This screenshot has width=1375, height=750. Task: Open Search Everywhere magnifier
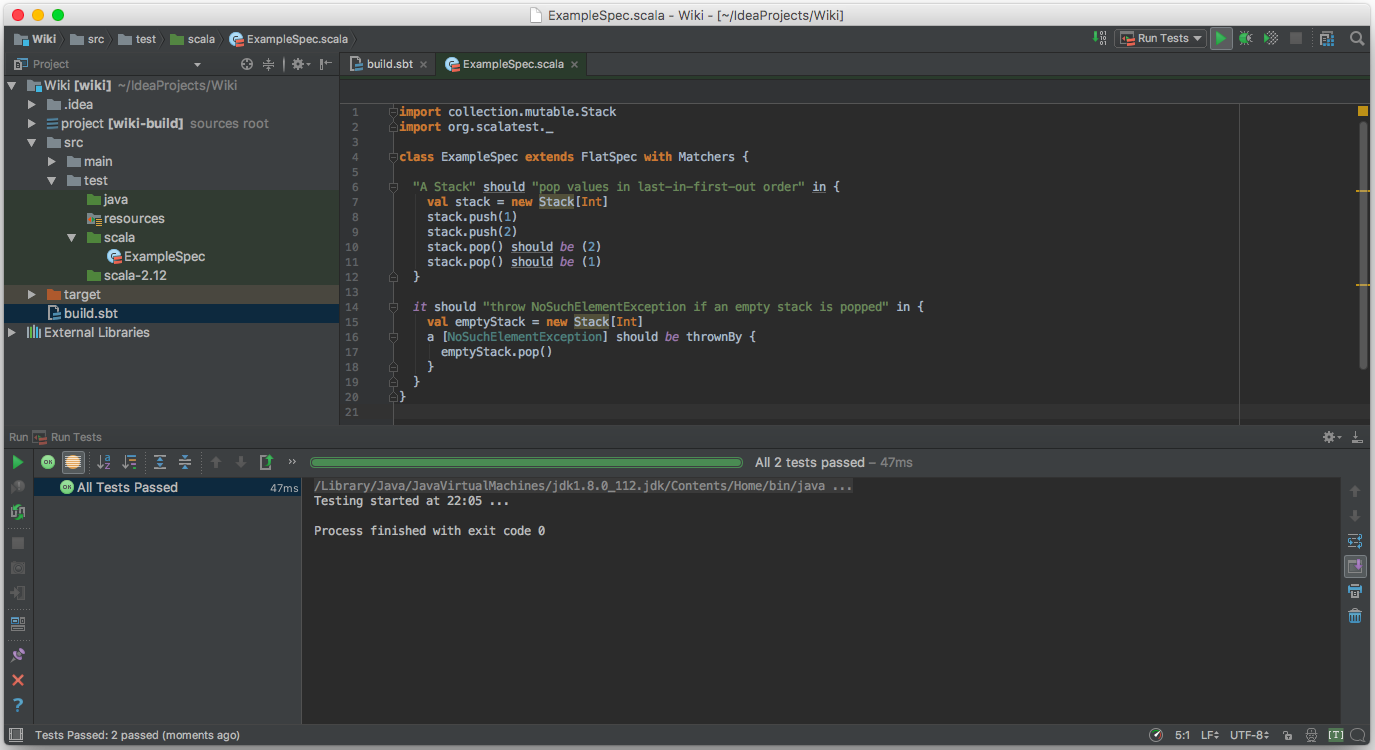(x=1357, y=38)
